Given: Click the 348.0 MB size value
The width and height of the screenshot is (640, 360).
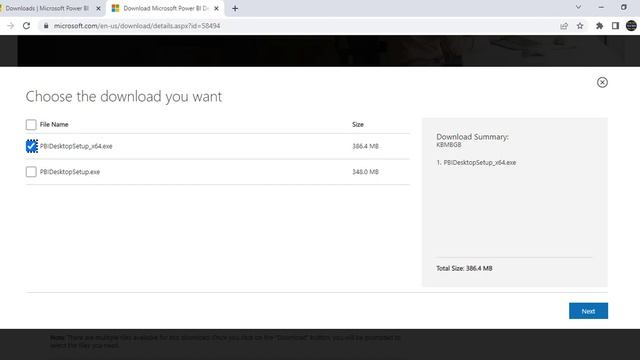Looking at the screenshot, I should point(365,172).
